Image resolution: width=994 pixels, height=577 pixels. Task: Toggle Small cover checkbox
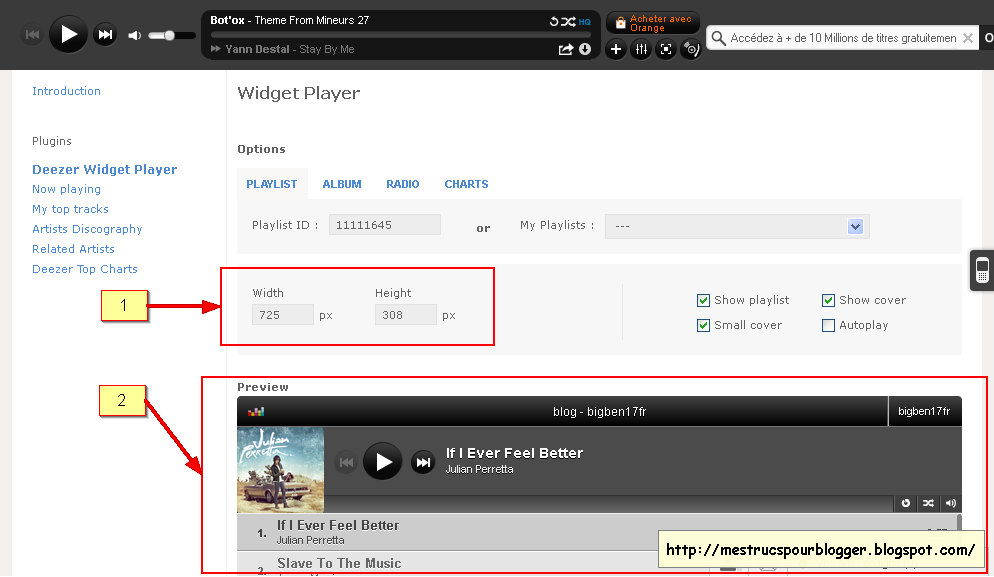click(703, 325)
